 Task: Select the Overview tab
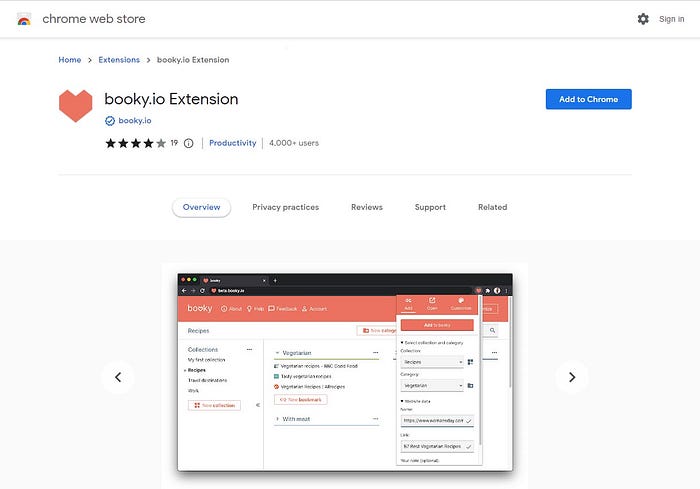(201, 207)
